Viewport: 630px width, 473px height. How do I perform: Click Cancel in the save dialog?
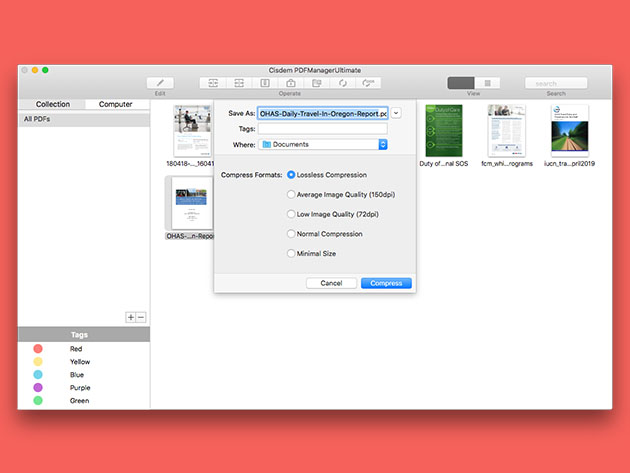331,283
